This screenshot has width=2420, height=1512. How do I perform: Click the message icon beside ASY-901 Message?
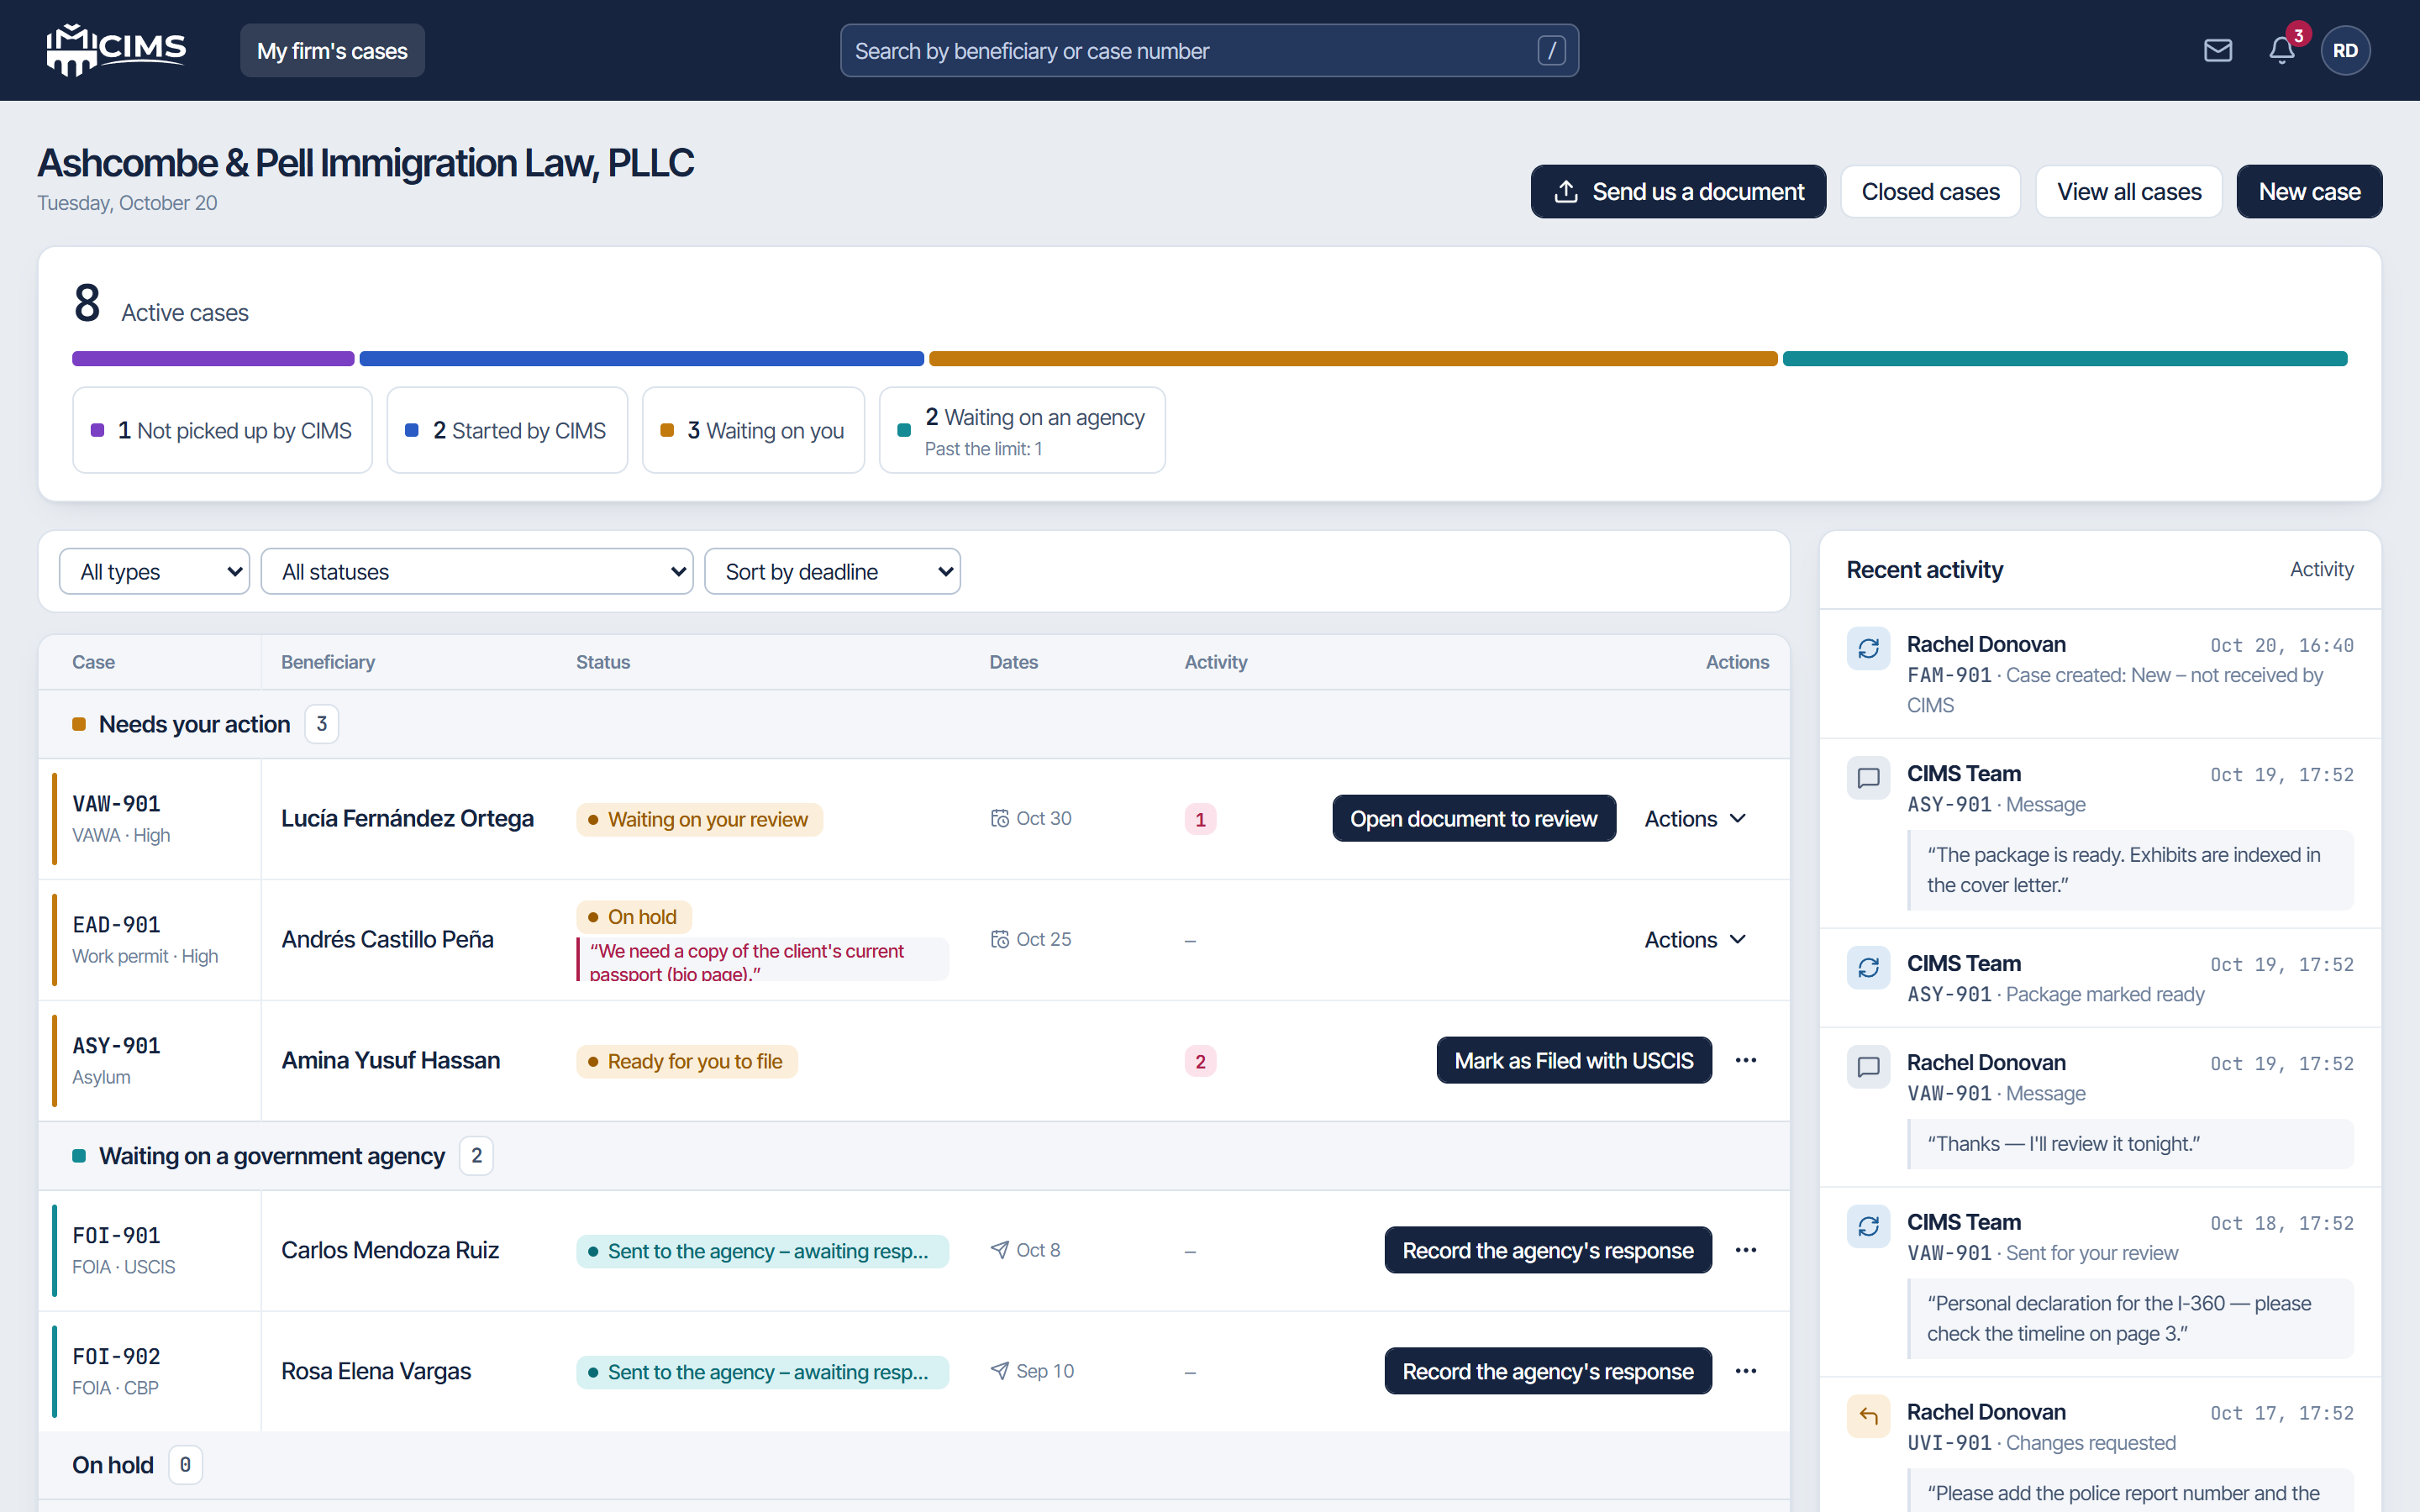coord(1868,777)
